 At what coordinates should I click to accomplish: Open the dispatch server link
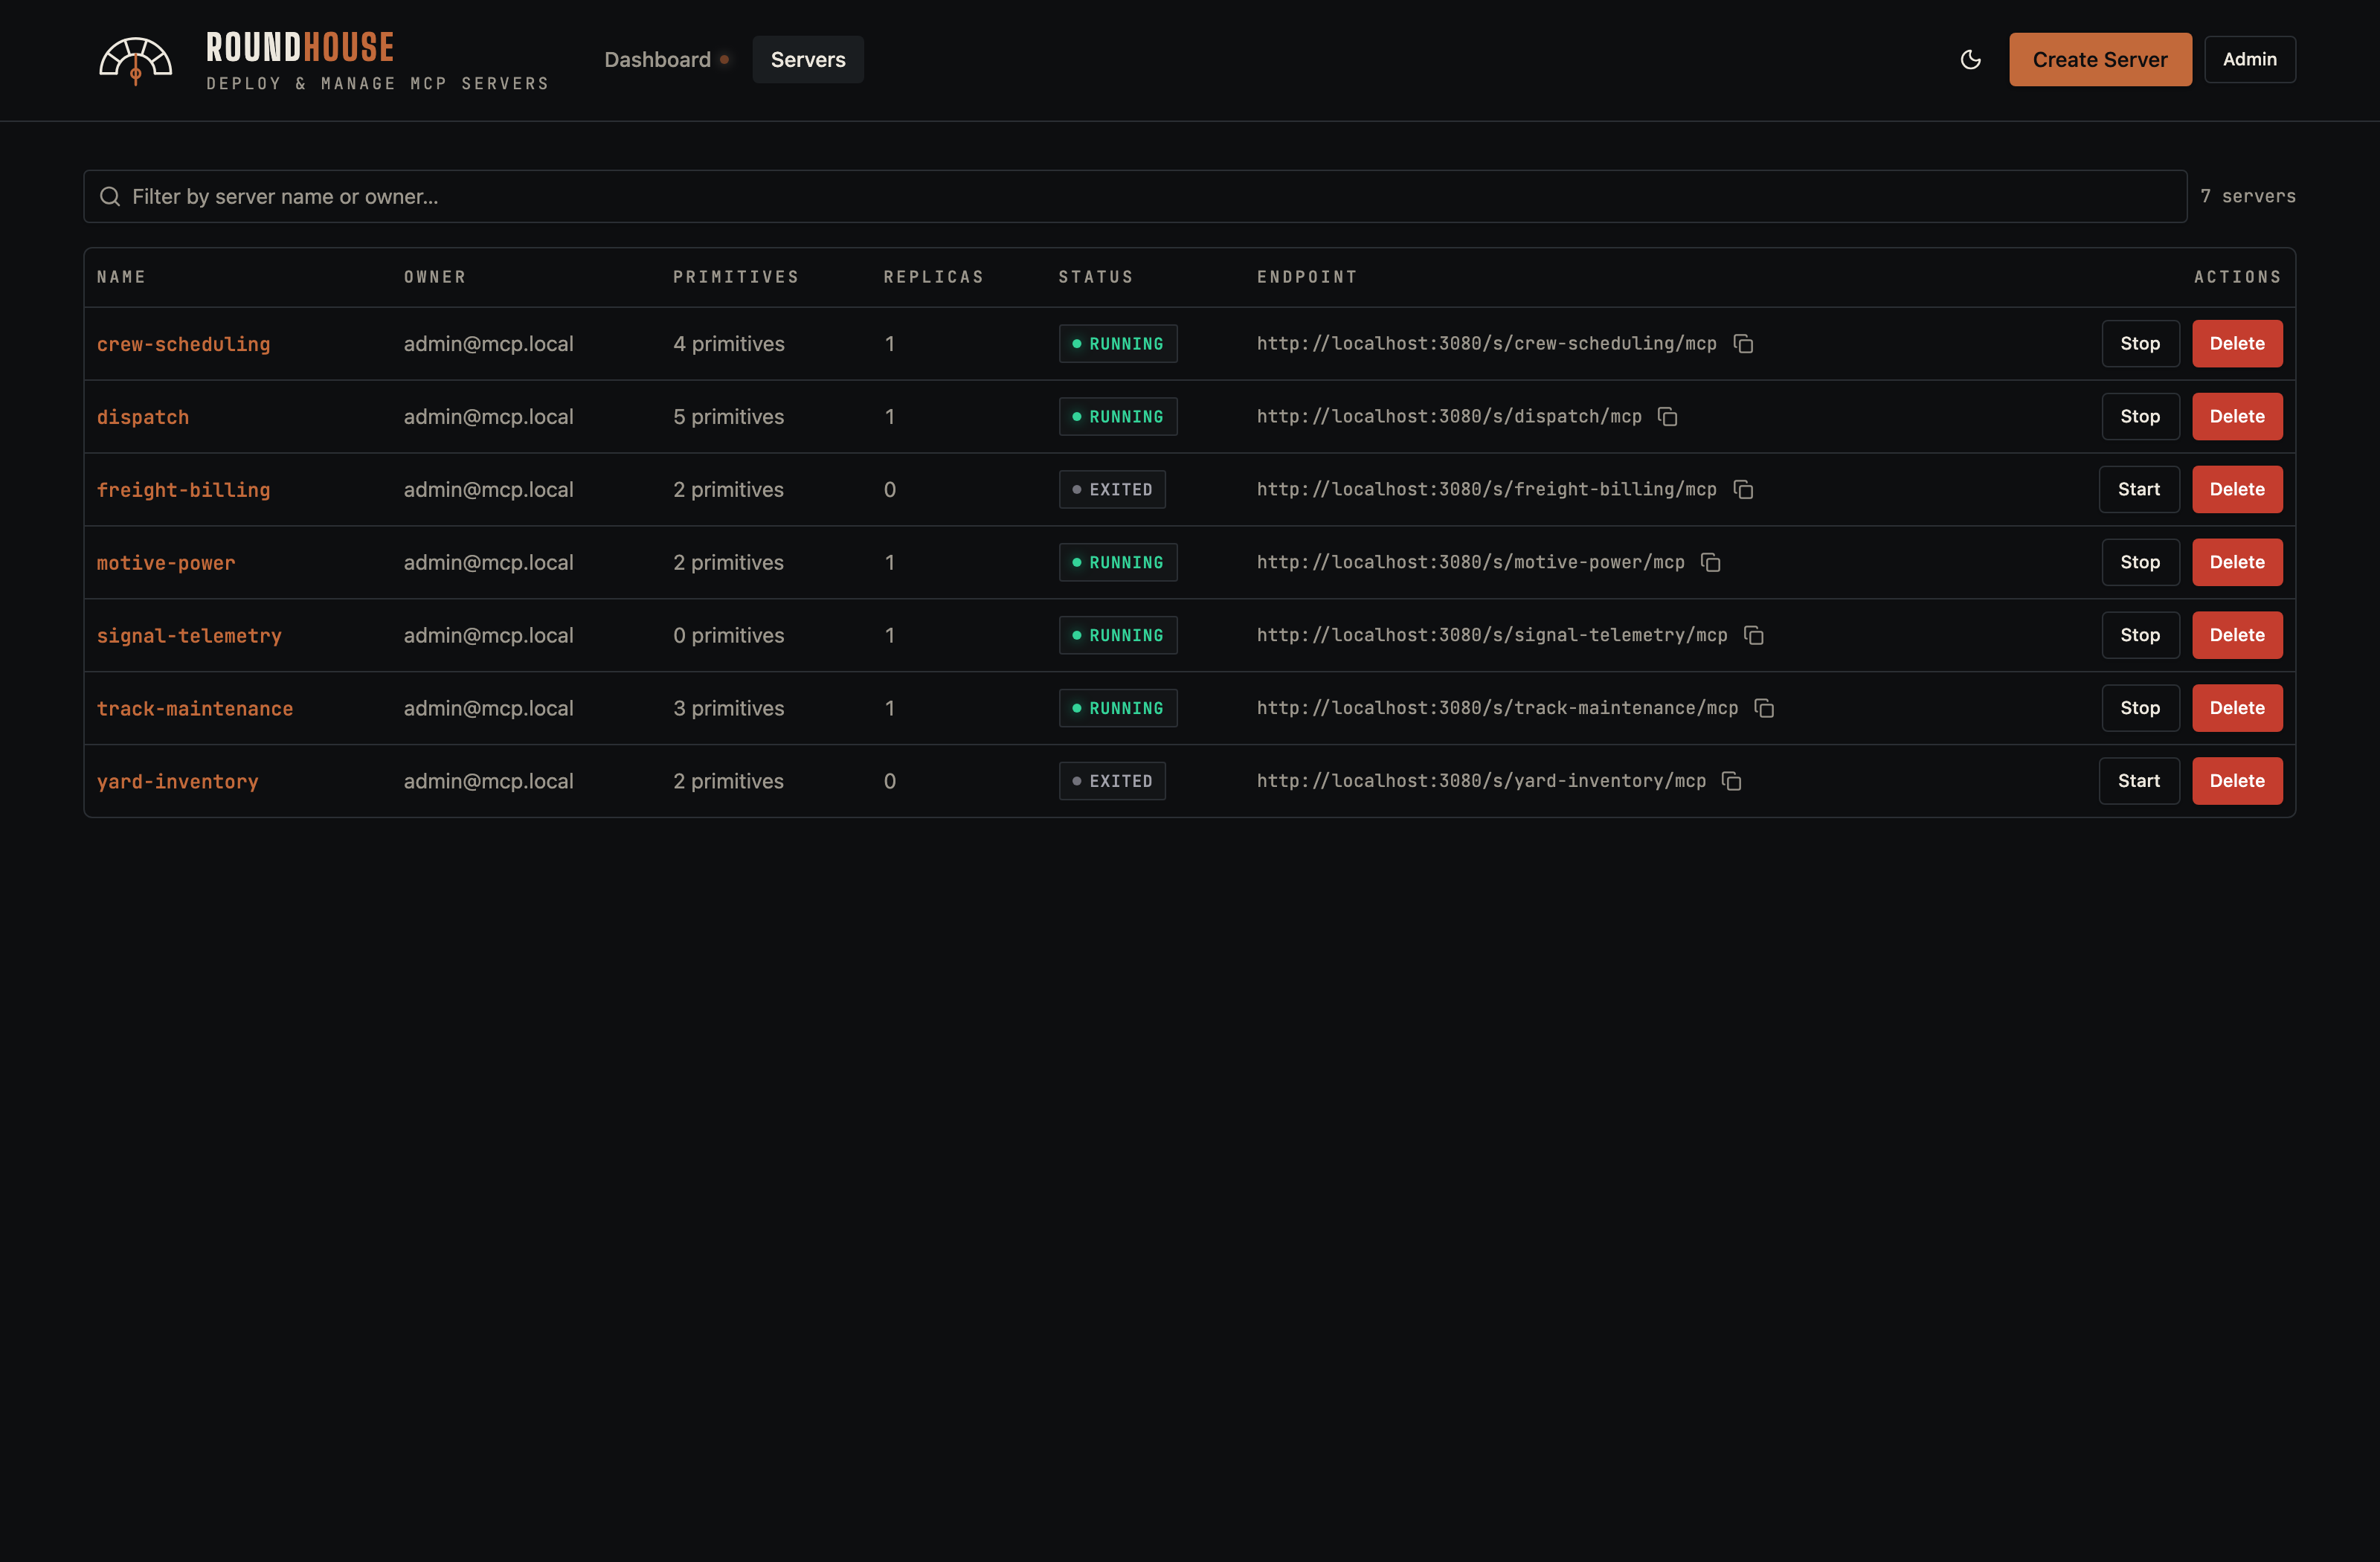point(143,418)
